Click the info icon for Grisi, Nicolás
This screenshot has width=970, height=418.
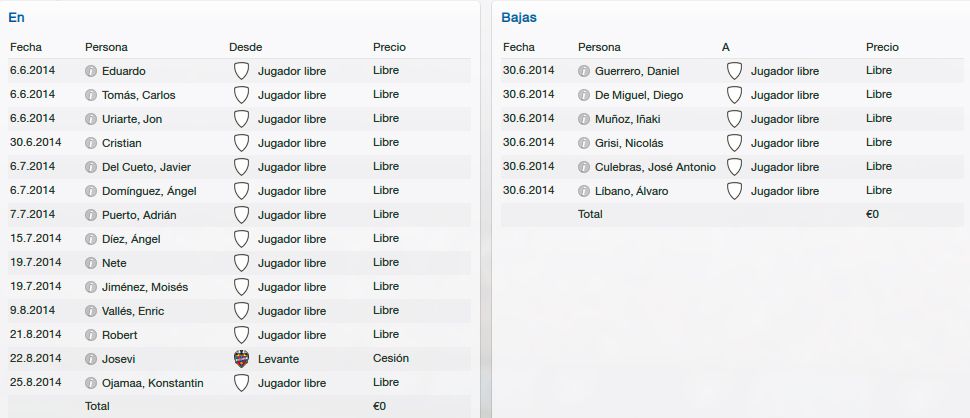(x=584, y=143)
